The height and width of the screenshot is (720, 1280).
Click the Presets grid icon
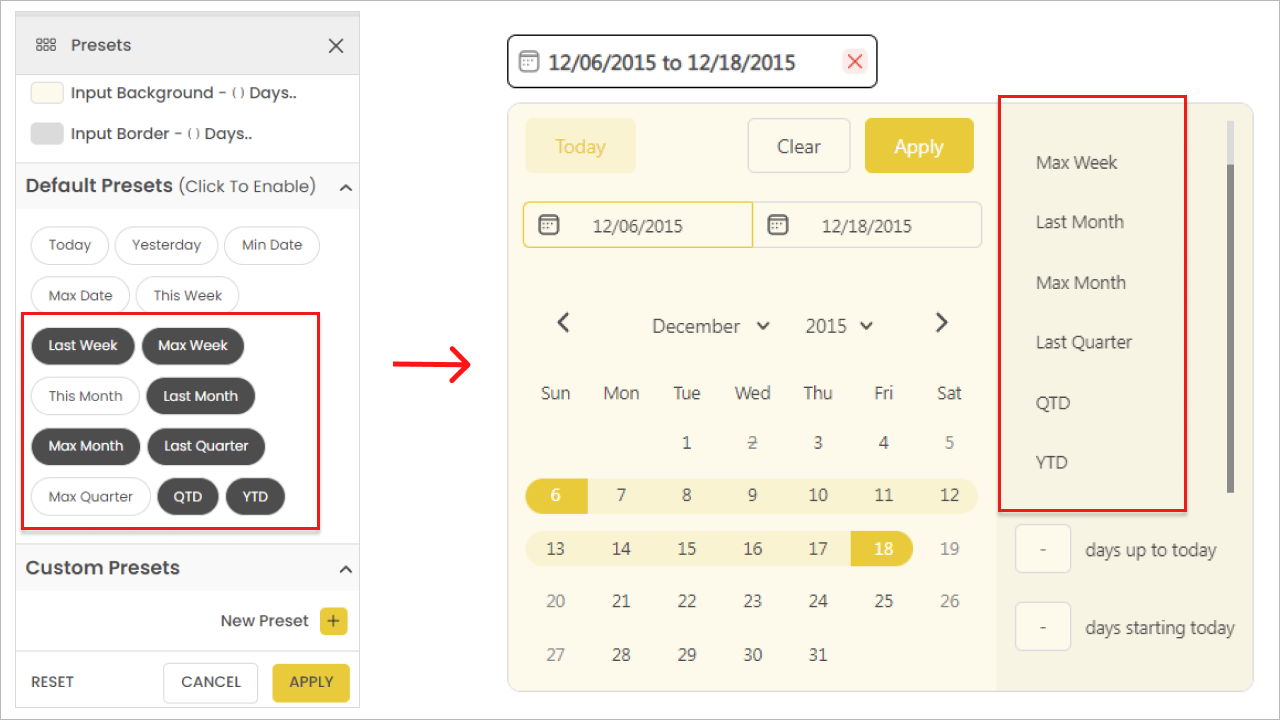point(46,46)
